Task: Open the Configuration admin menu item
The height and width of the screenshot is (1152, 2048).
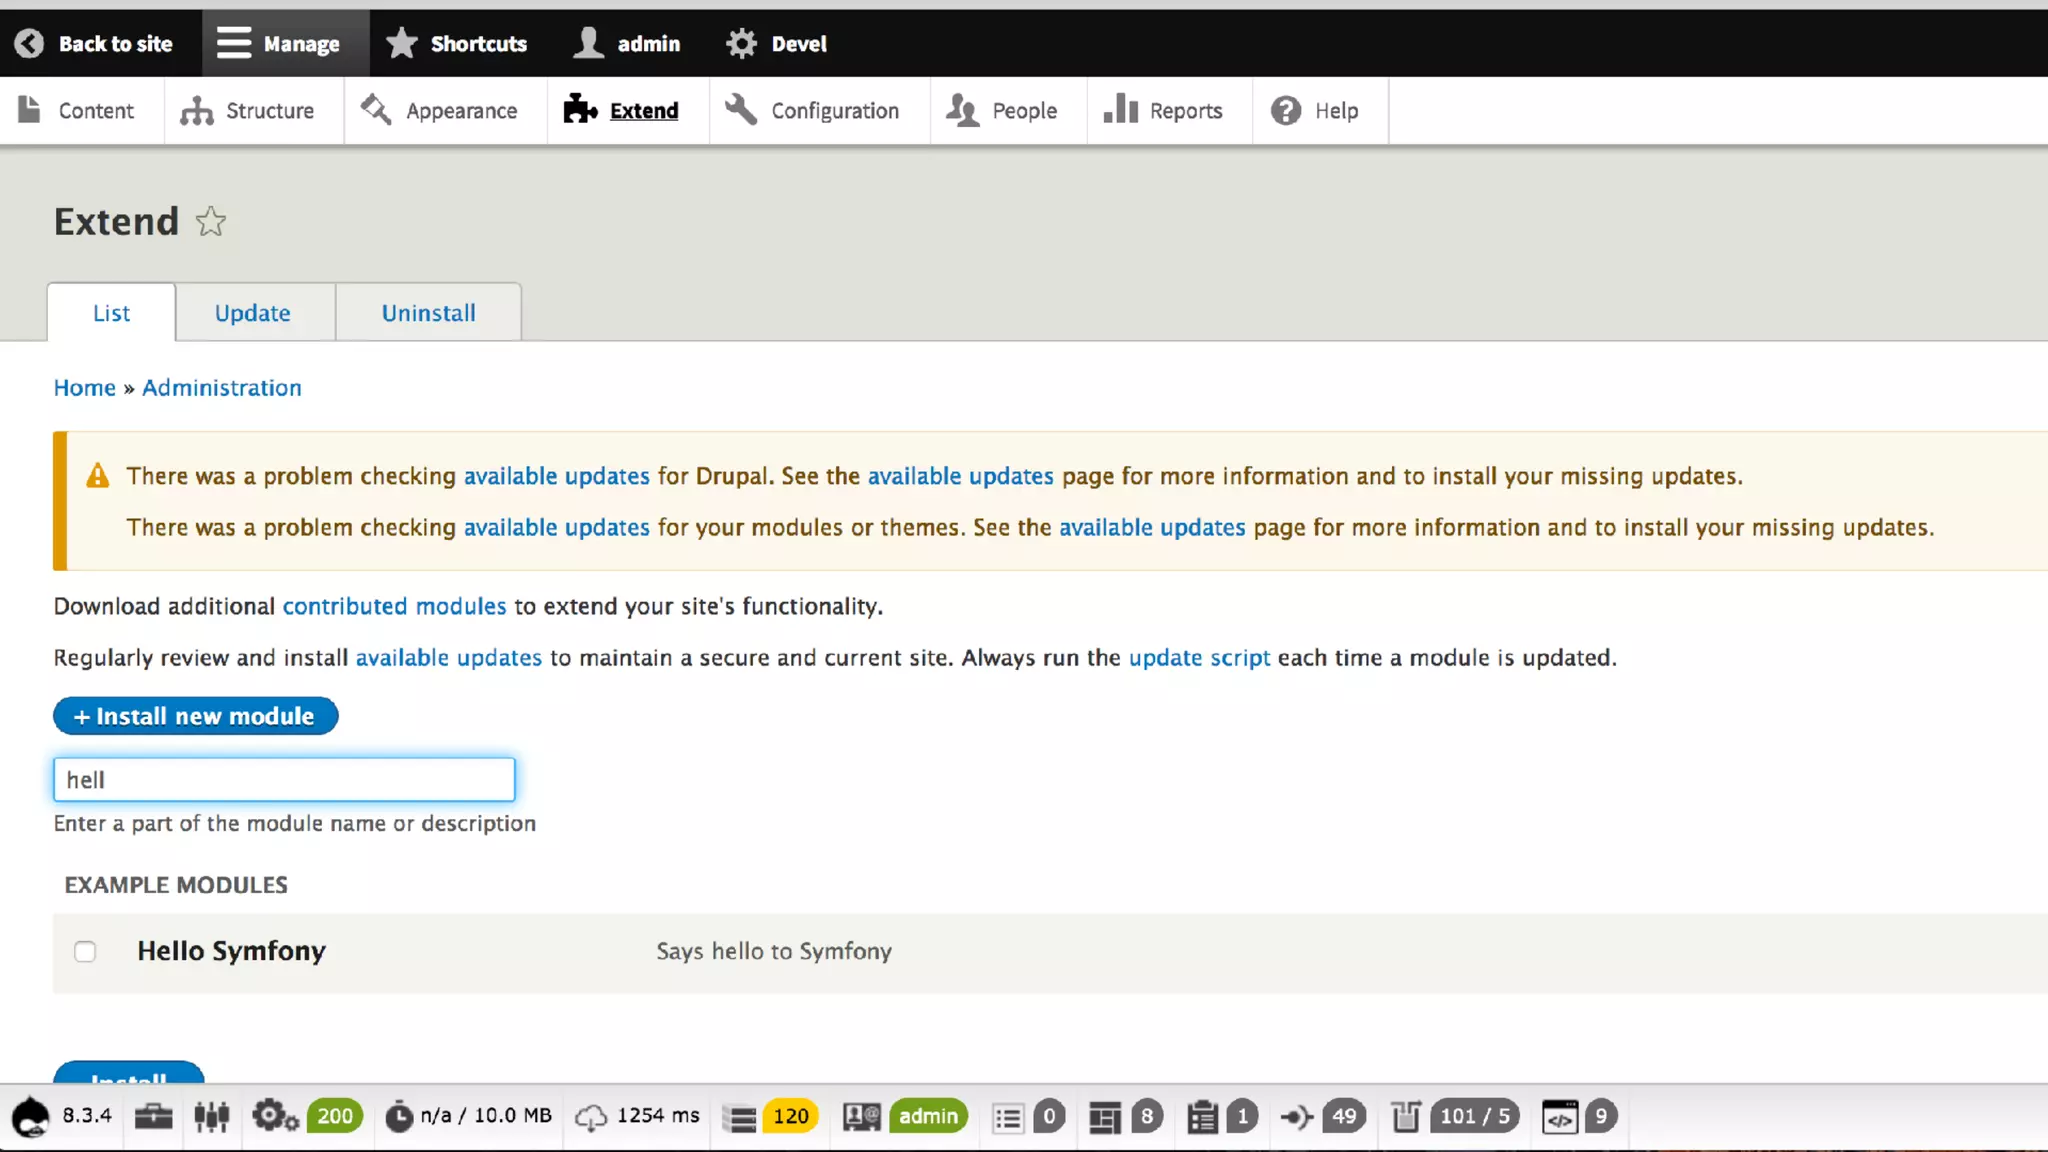Action: pos(813,110)
